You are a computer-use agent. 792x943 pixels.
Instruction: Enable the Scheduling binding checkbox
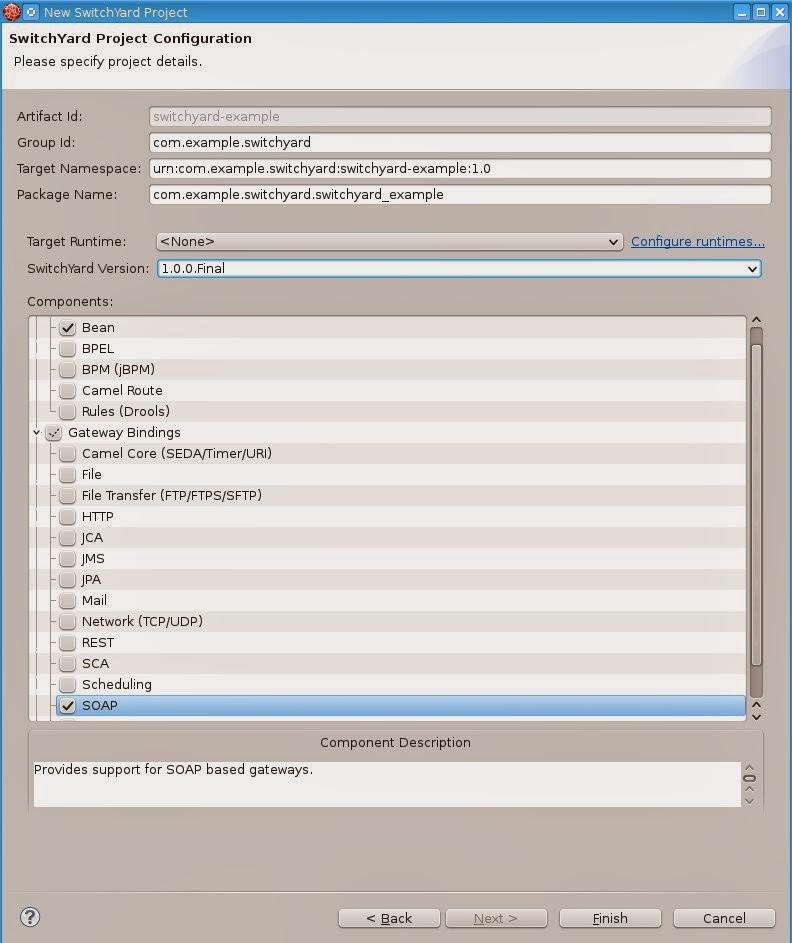67,684
